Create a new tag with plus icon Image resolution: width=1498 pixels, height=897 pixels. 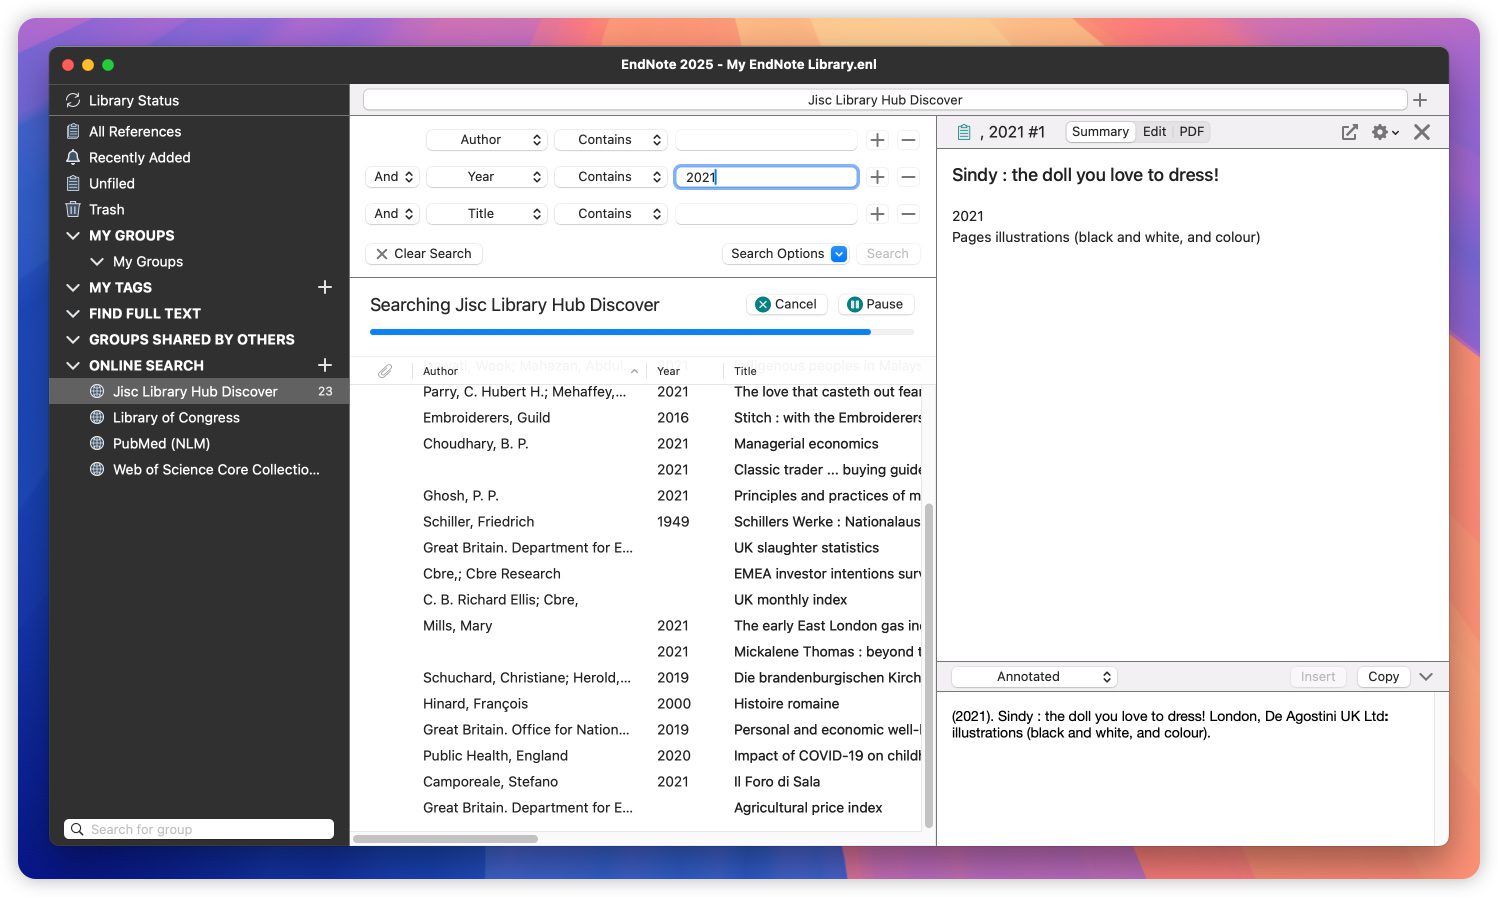pos(324,287)
